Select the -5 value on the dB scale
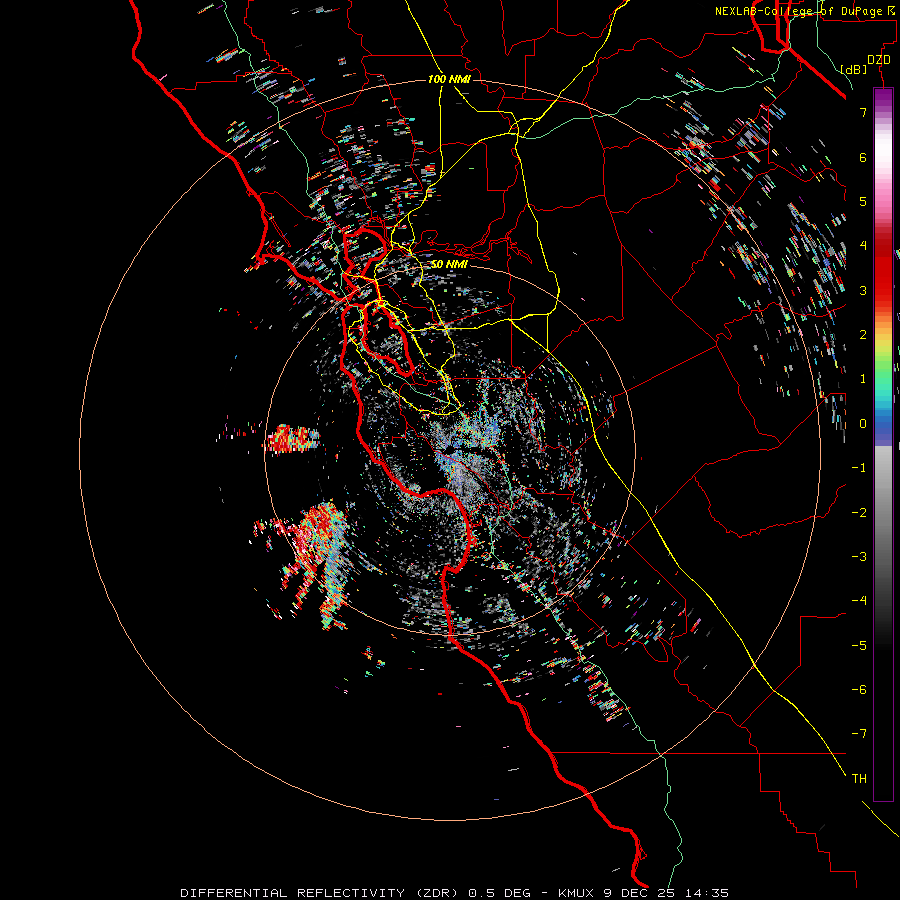Viewport: 900px width, 900px height. [x=859, y=645]
